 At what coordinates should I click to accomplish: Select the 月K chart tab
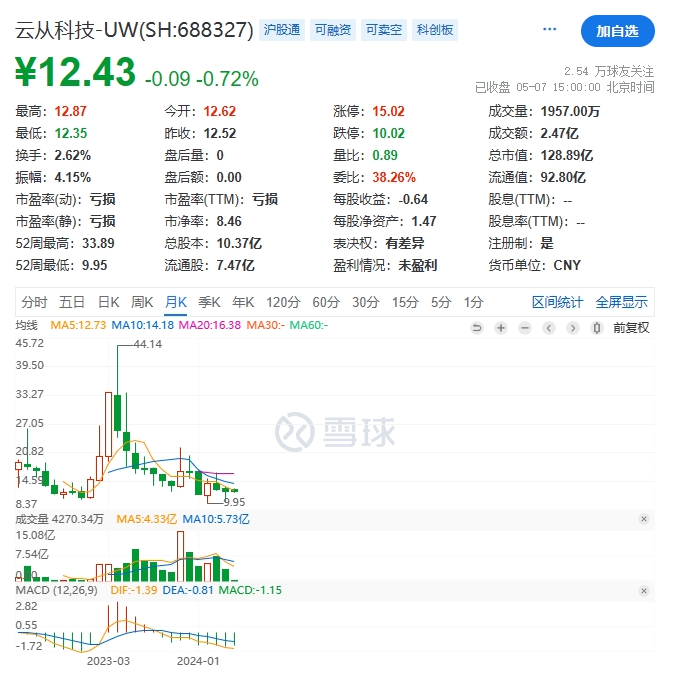(176, 302)
